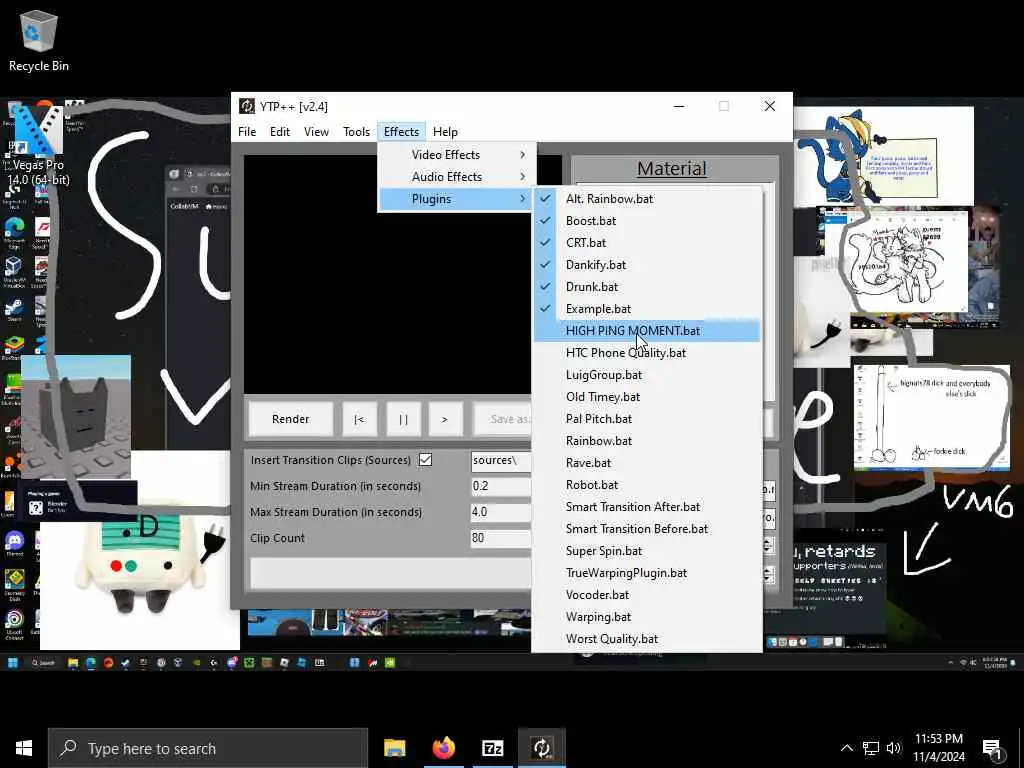The width and height of the screenshot is (1024, 768).
Task: Pick the Vocoder.bat plugin
Action: [x=647, y=595]
